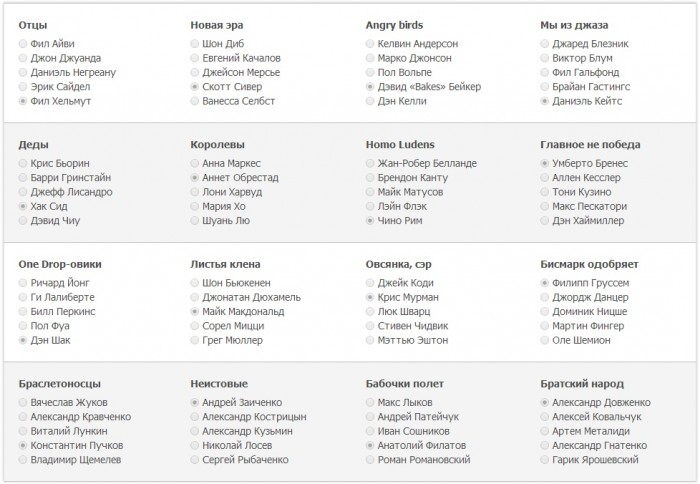
Task: Select Фил Айви radio button
Action: [23, 44]
